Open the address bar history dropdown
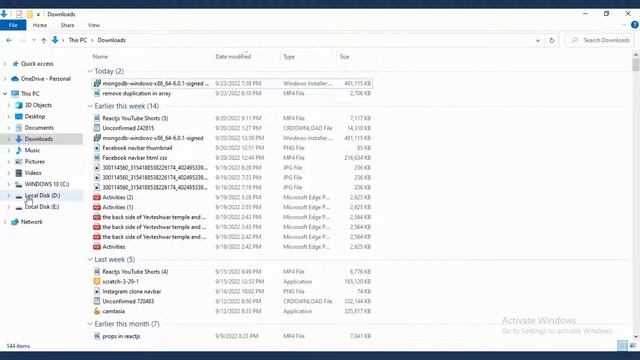640x360 pixels. (538, 40)
